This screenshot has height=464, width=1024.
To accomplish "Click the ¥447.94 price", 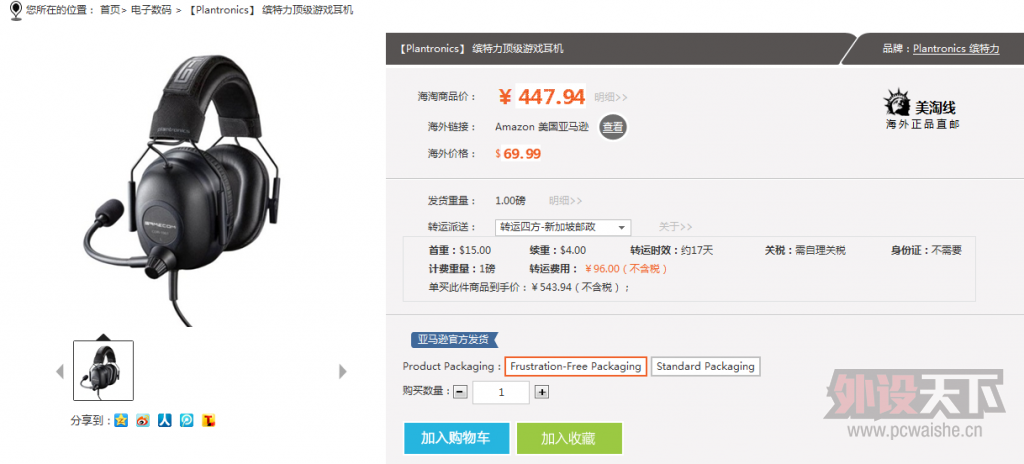I will (x=542, y=97).
